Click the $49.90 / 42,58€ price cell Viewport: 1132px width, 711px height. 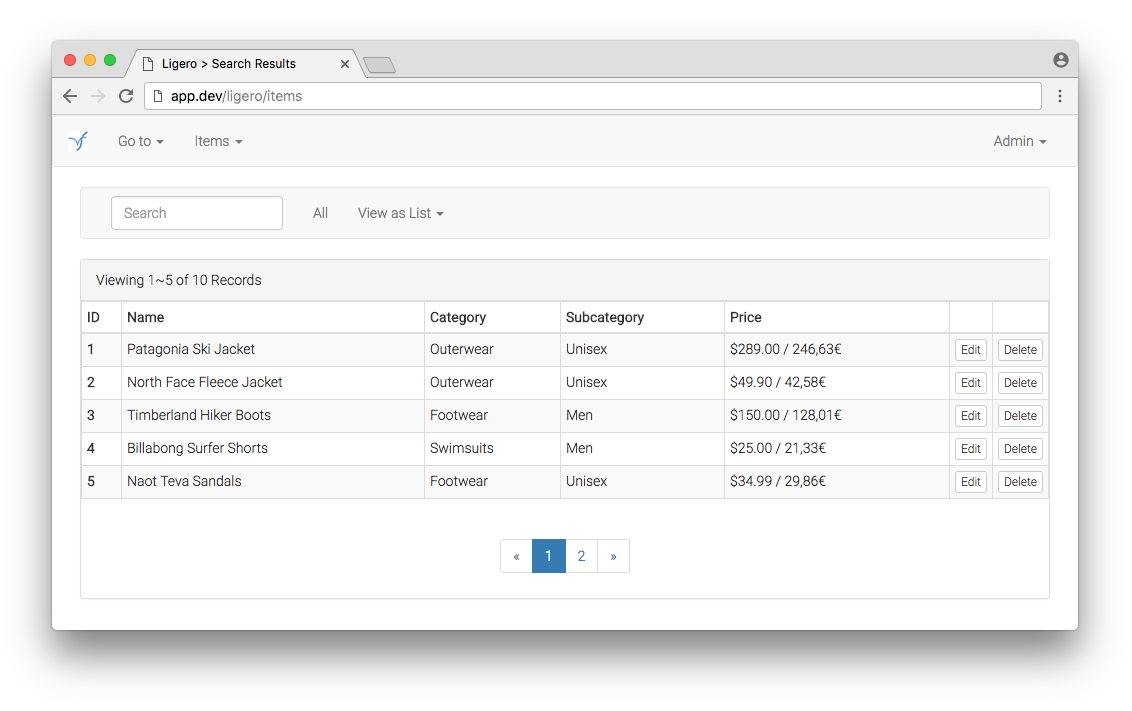tap(837, 383)
